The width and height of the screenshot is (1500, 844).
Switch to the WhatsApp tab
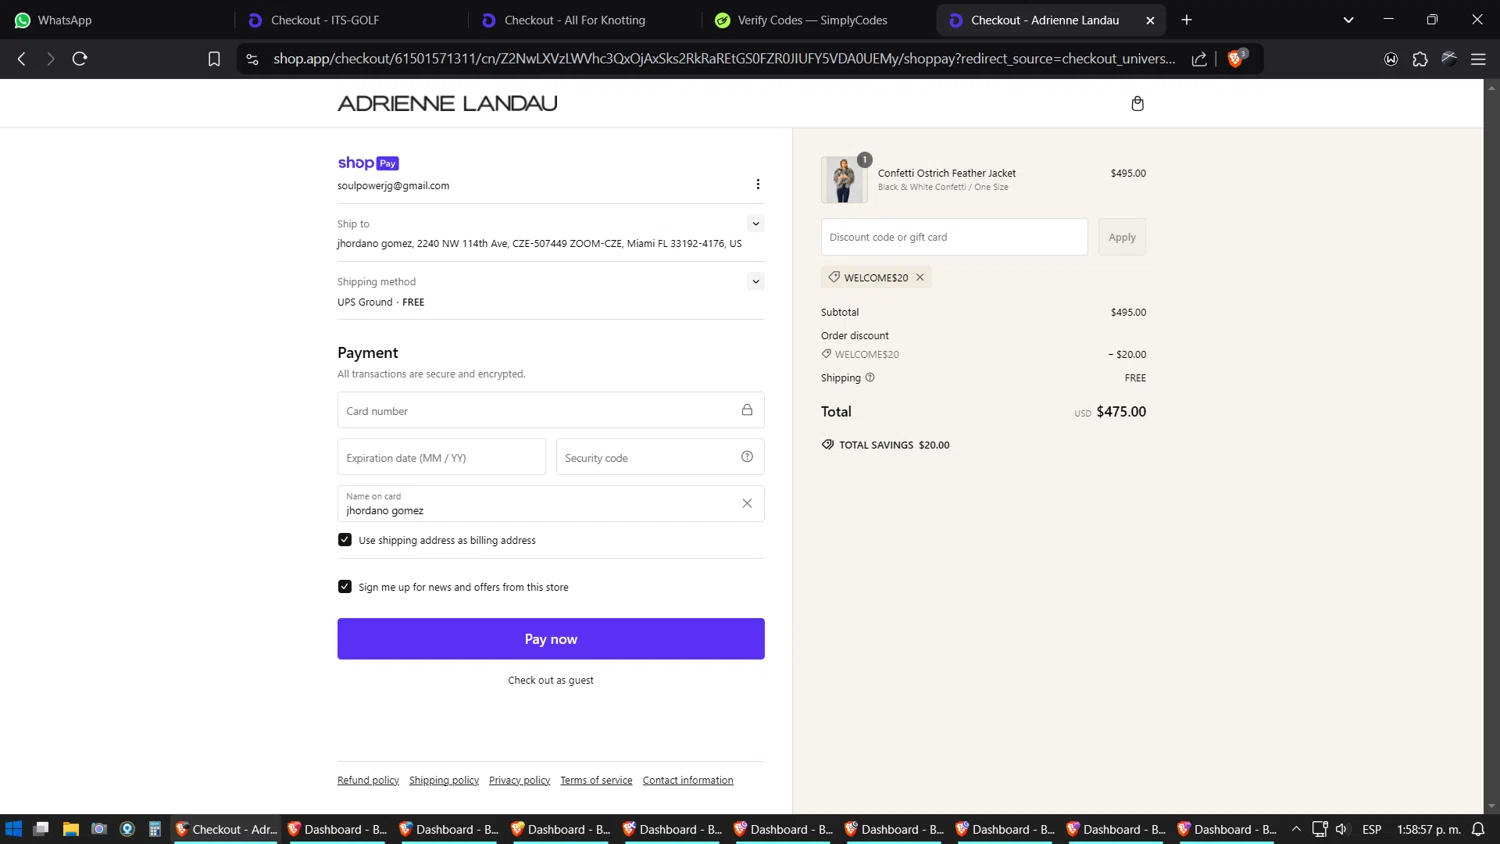[117, 20]
